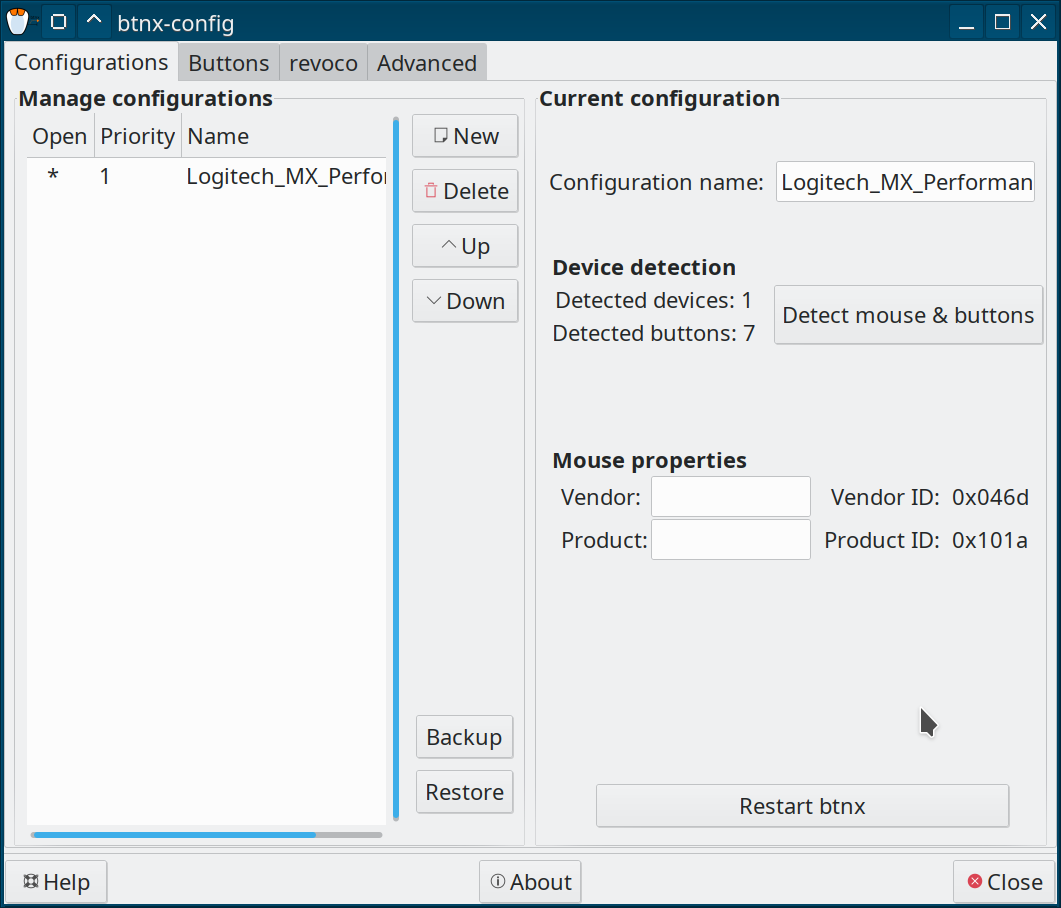This screenshot has width=1061, height=908.
Task: Click the Product text field
Action: click(731, 539)
